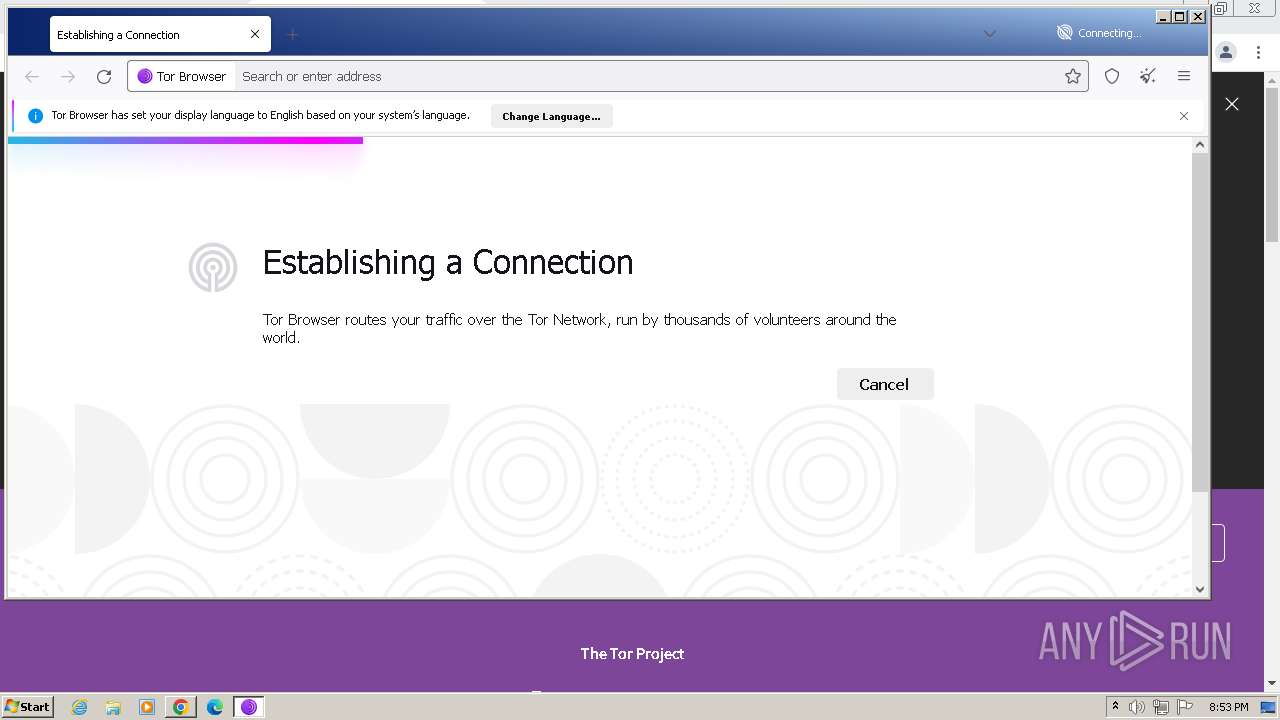Click the Tor Browser identity icon in the address bar

point(182,76)
